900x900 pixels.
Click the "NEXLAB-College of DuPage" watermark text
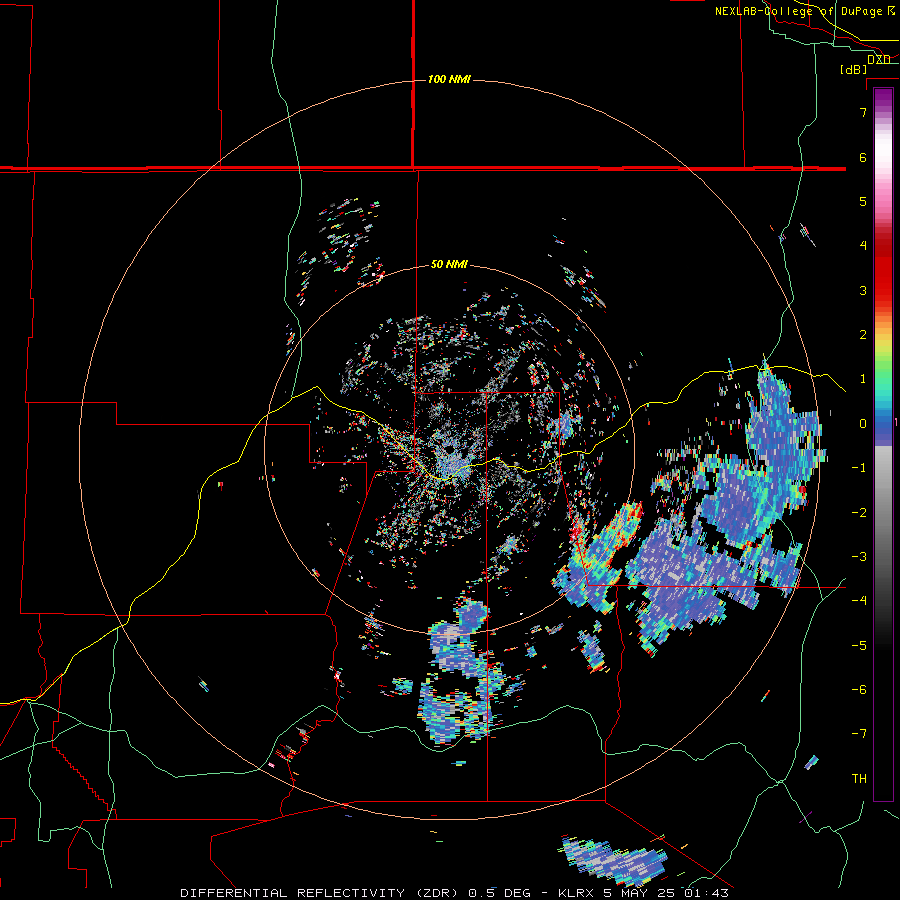[x=798, y=11]
